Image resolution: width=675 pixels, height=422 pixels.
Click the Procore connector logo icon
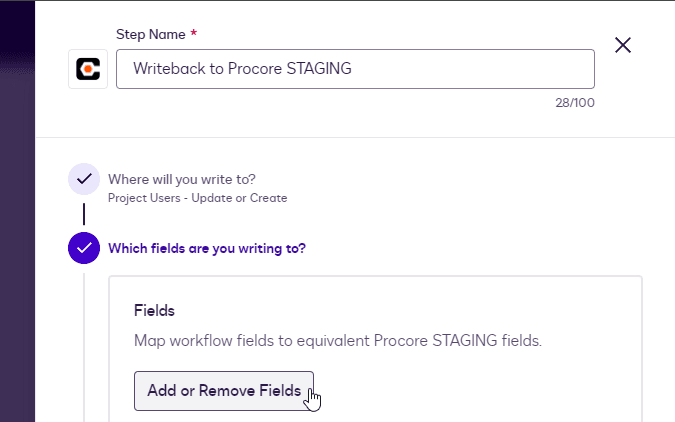(88, 69)
